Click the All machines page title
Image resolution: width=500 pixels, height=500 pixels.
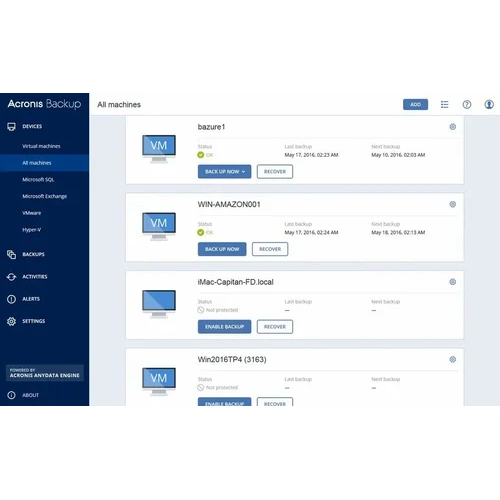[x=119, y=105]
